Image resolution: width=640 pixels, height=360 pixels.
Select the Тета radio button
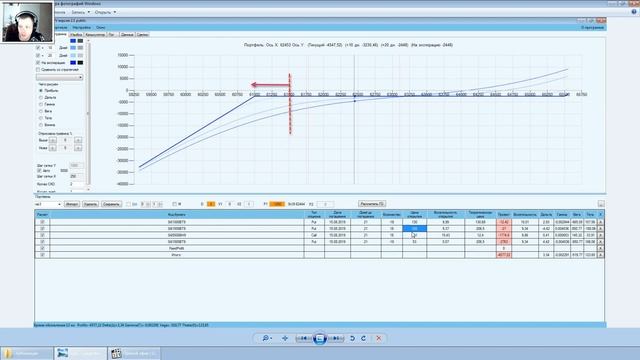pos(41,118)
